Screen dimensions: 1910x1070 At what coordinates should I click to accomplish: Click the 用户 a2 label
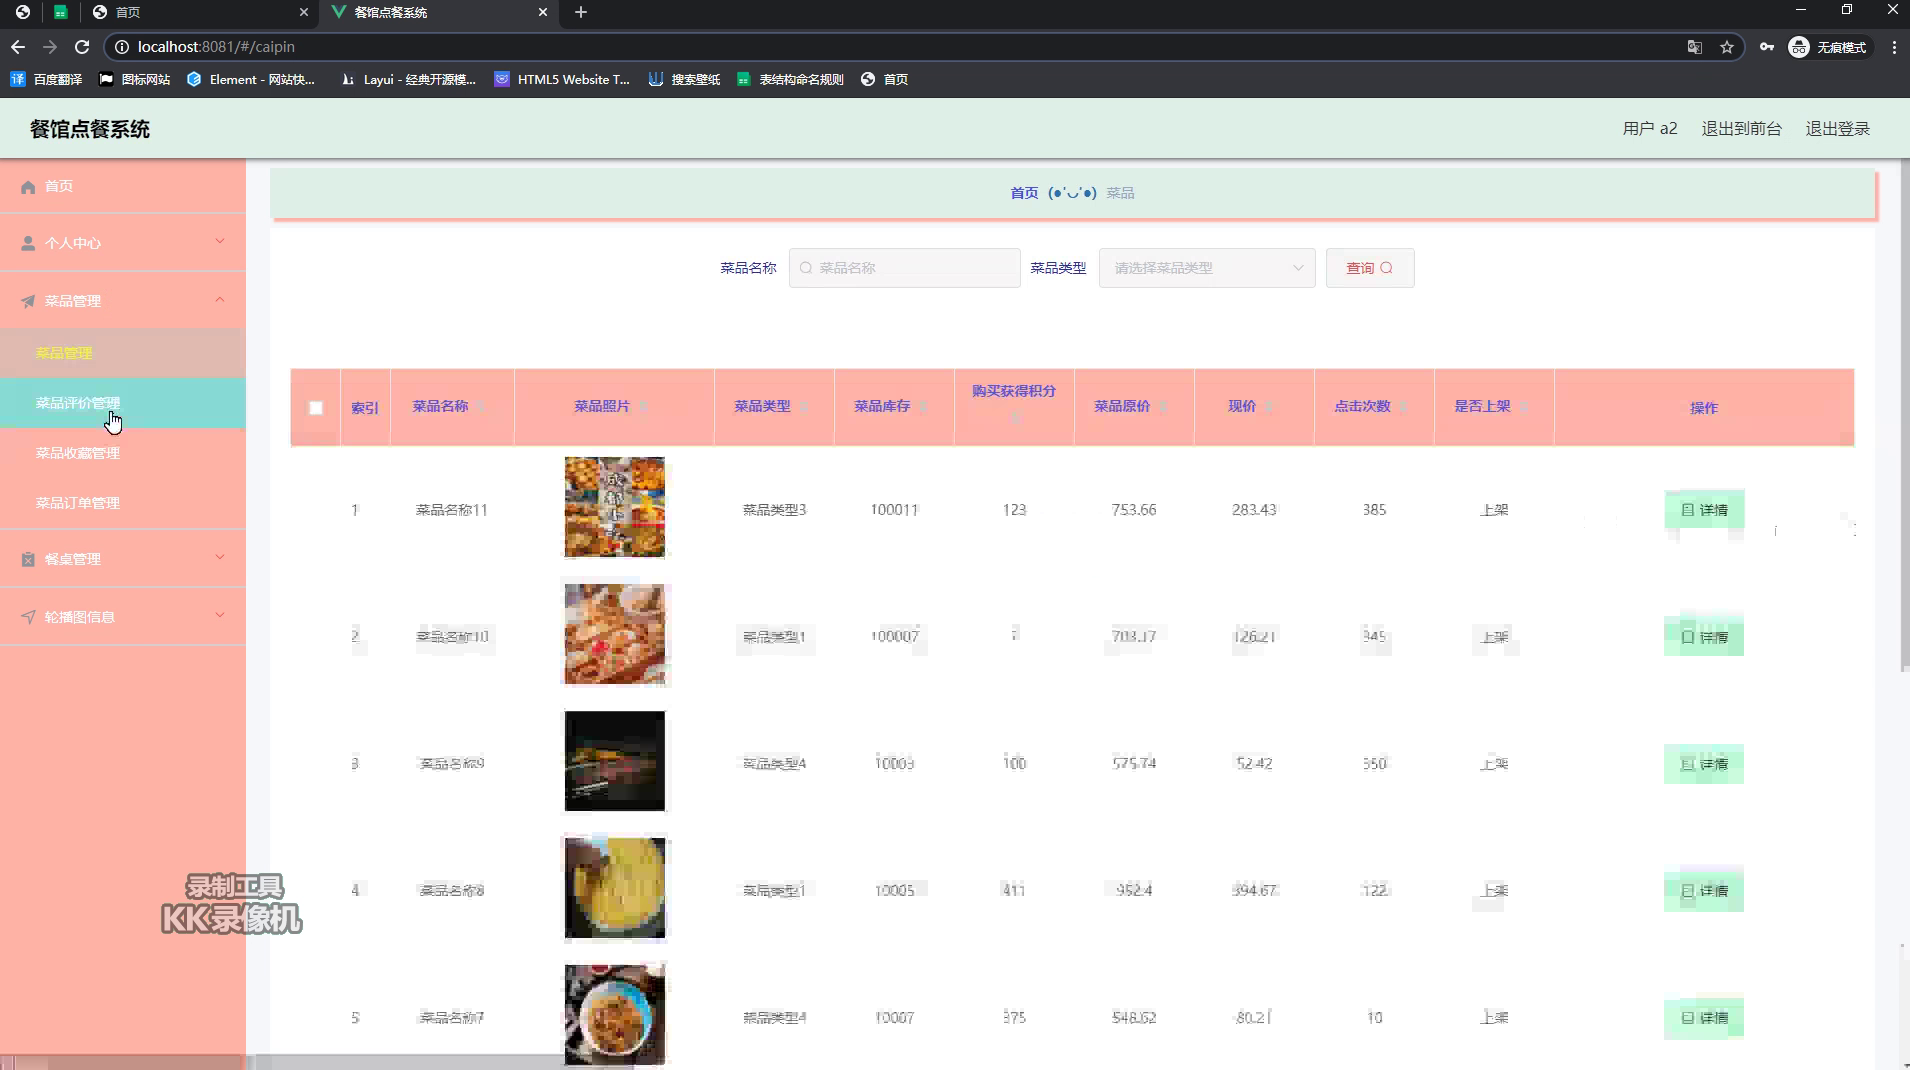tap(1649, 129)
